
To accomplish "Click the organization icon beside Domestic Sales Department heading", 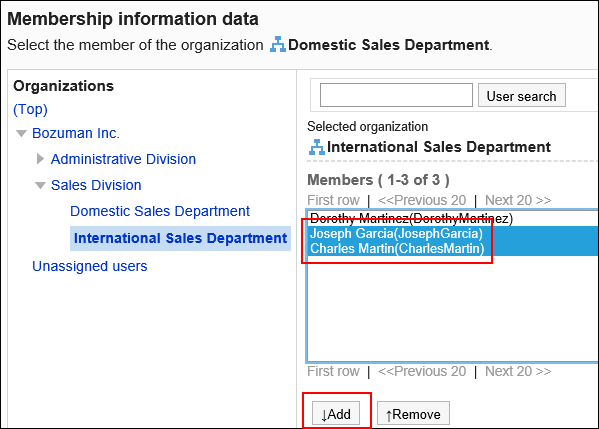I will (278, 44).
